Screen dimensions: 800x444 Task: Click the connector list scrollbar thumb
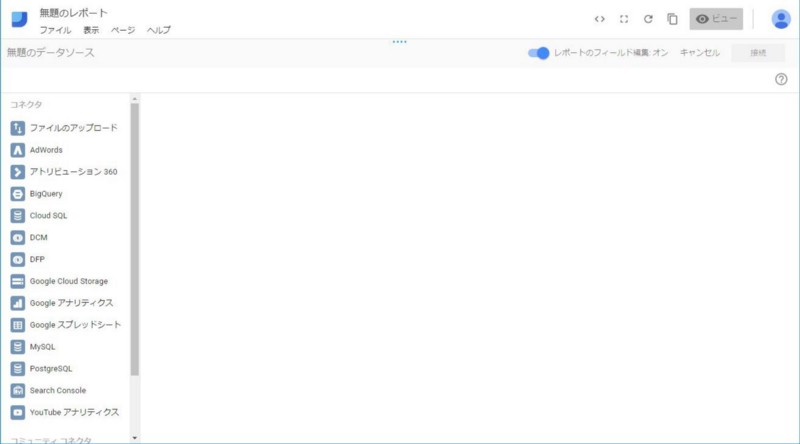click(x=135, y=240)
